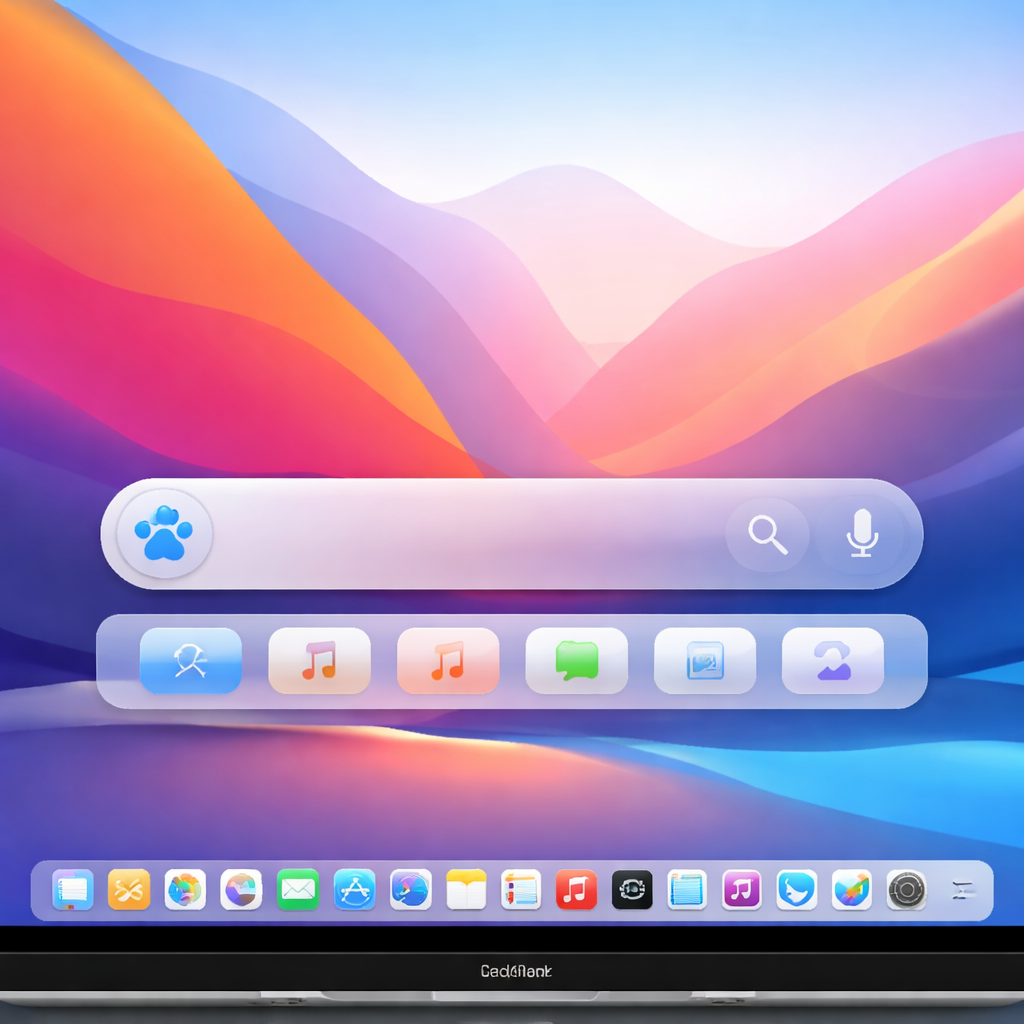Open the orange Music note suggestion
Image resolution: width=1024 pixels, height=1024 pixels.
[x=447, y=661]
